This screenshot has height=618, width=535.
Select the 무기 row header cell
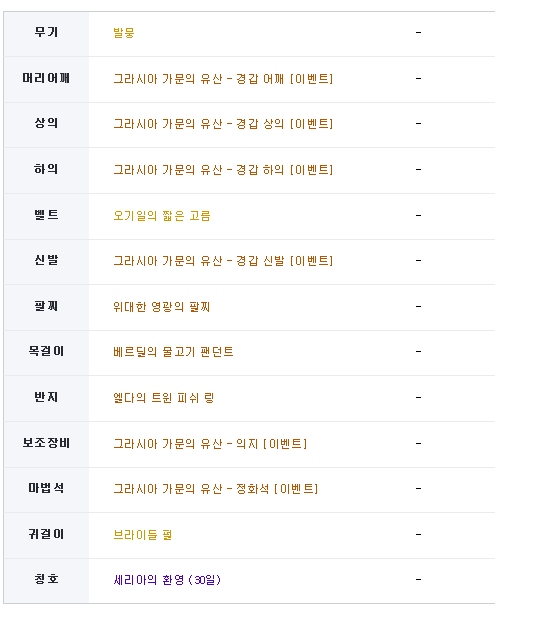47,34
